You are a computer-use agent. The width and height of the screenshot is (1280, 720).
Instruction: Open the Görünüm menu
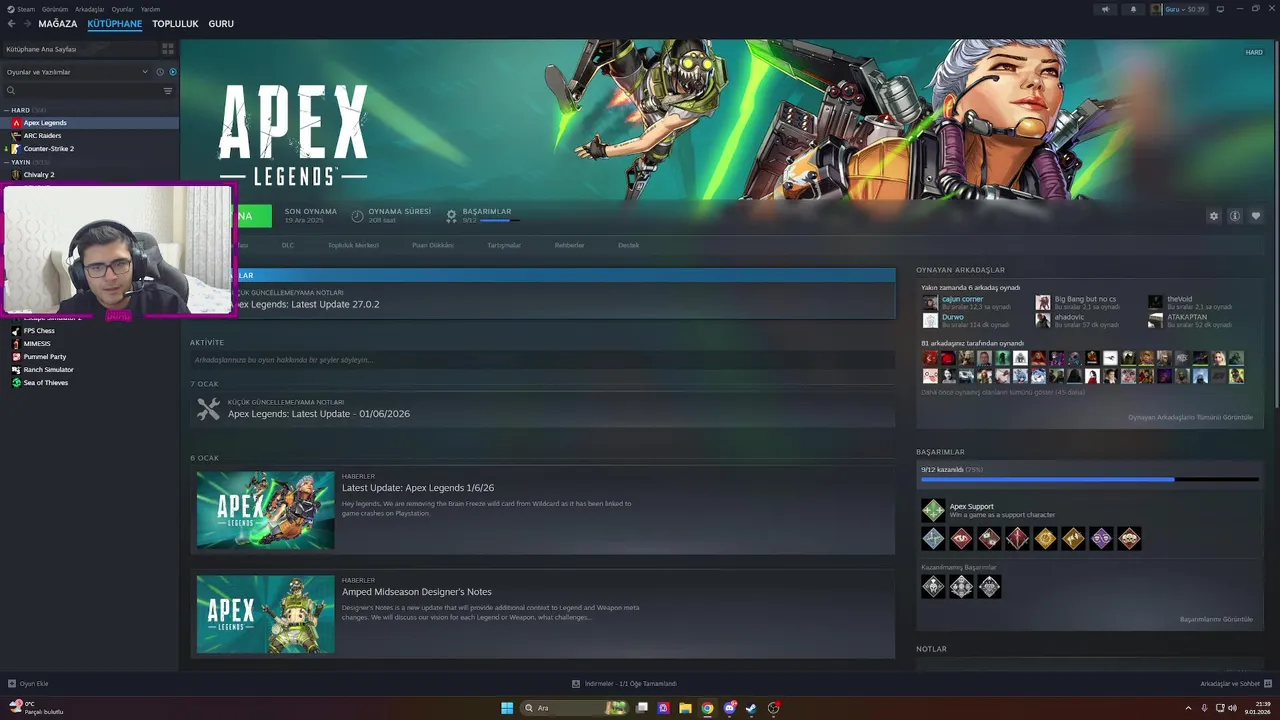(55, 9)
